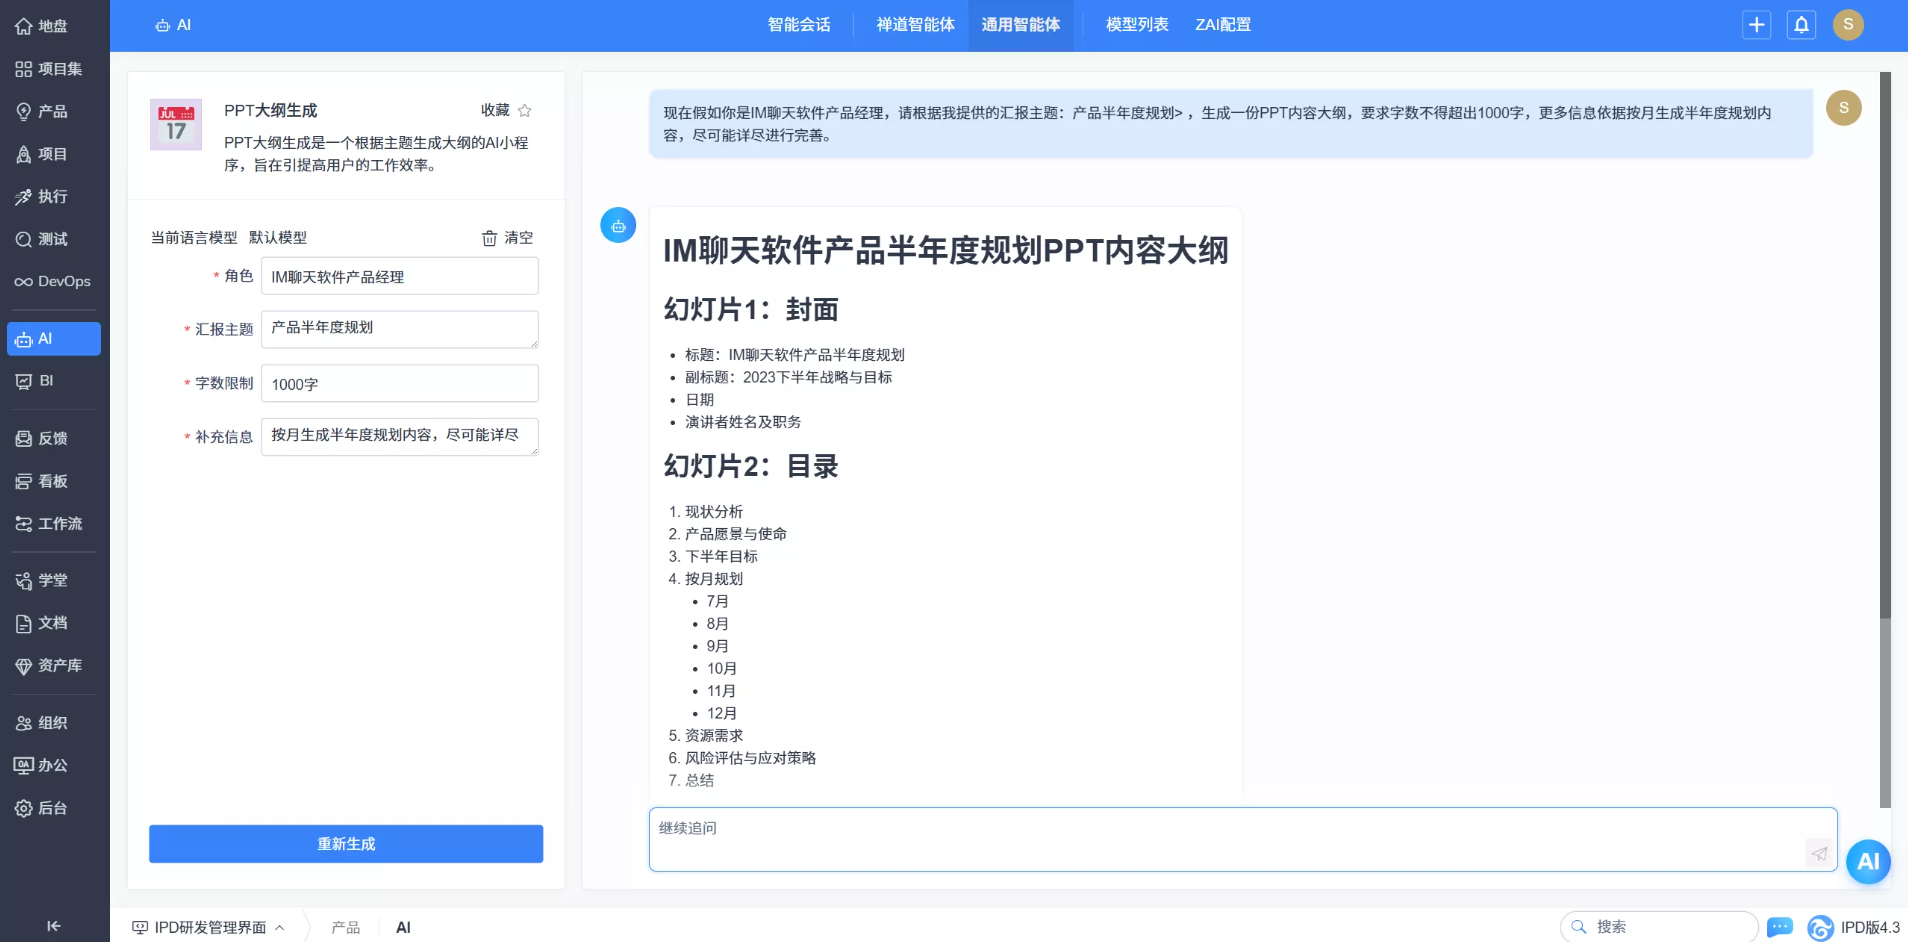Star PPT大纲生成 as favorite

tap(526, 111)
